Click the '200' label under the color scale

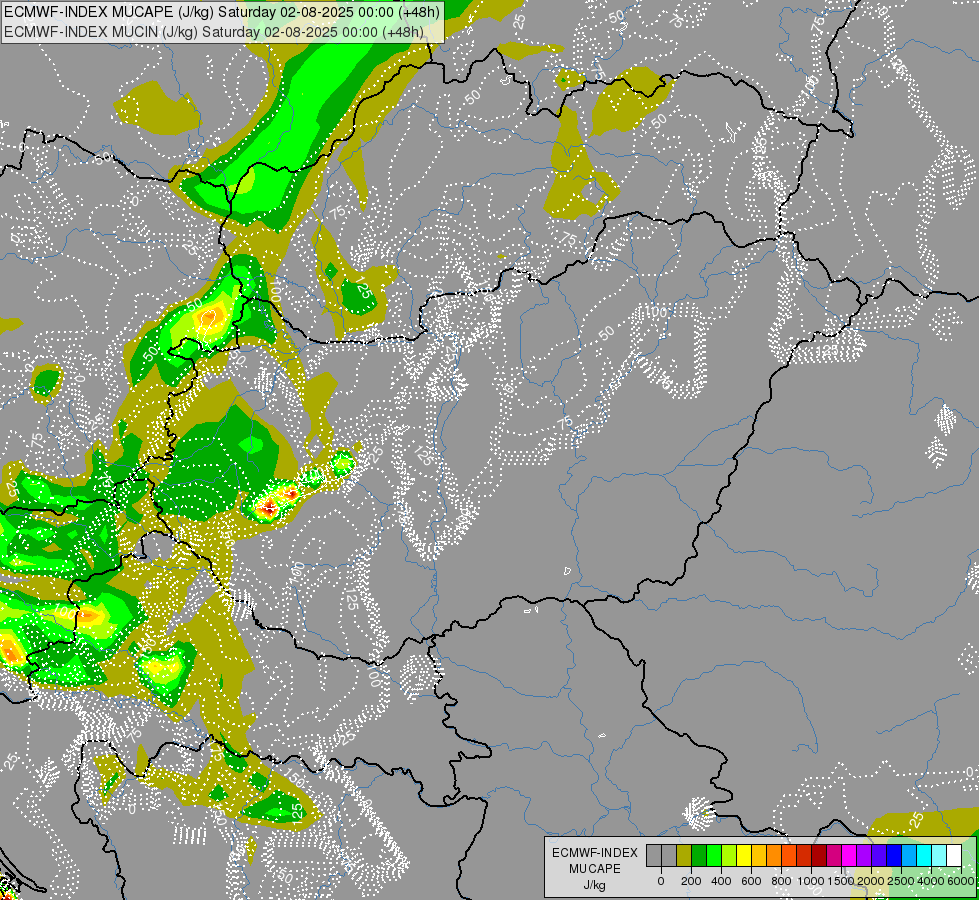(x=691, y=881)
